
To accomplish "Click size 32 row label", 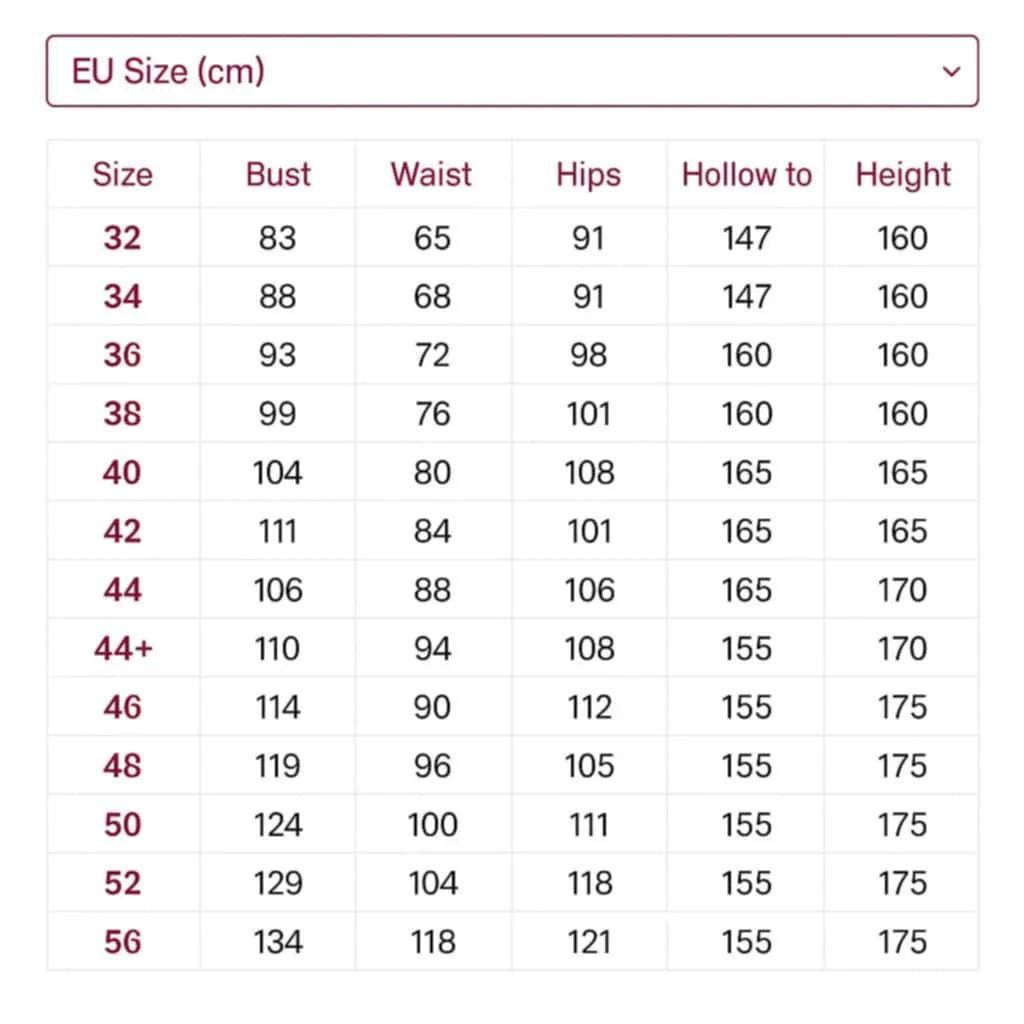I will click(x=122, y=238).
